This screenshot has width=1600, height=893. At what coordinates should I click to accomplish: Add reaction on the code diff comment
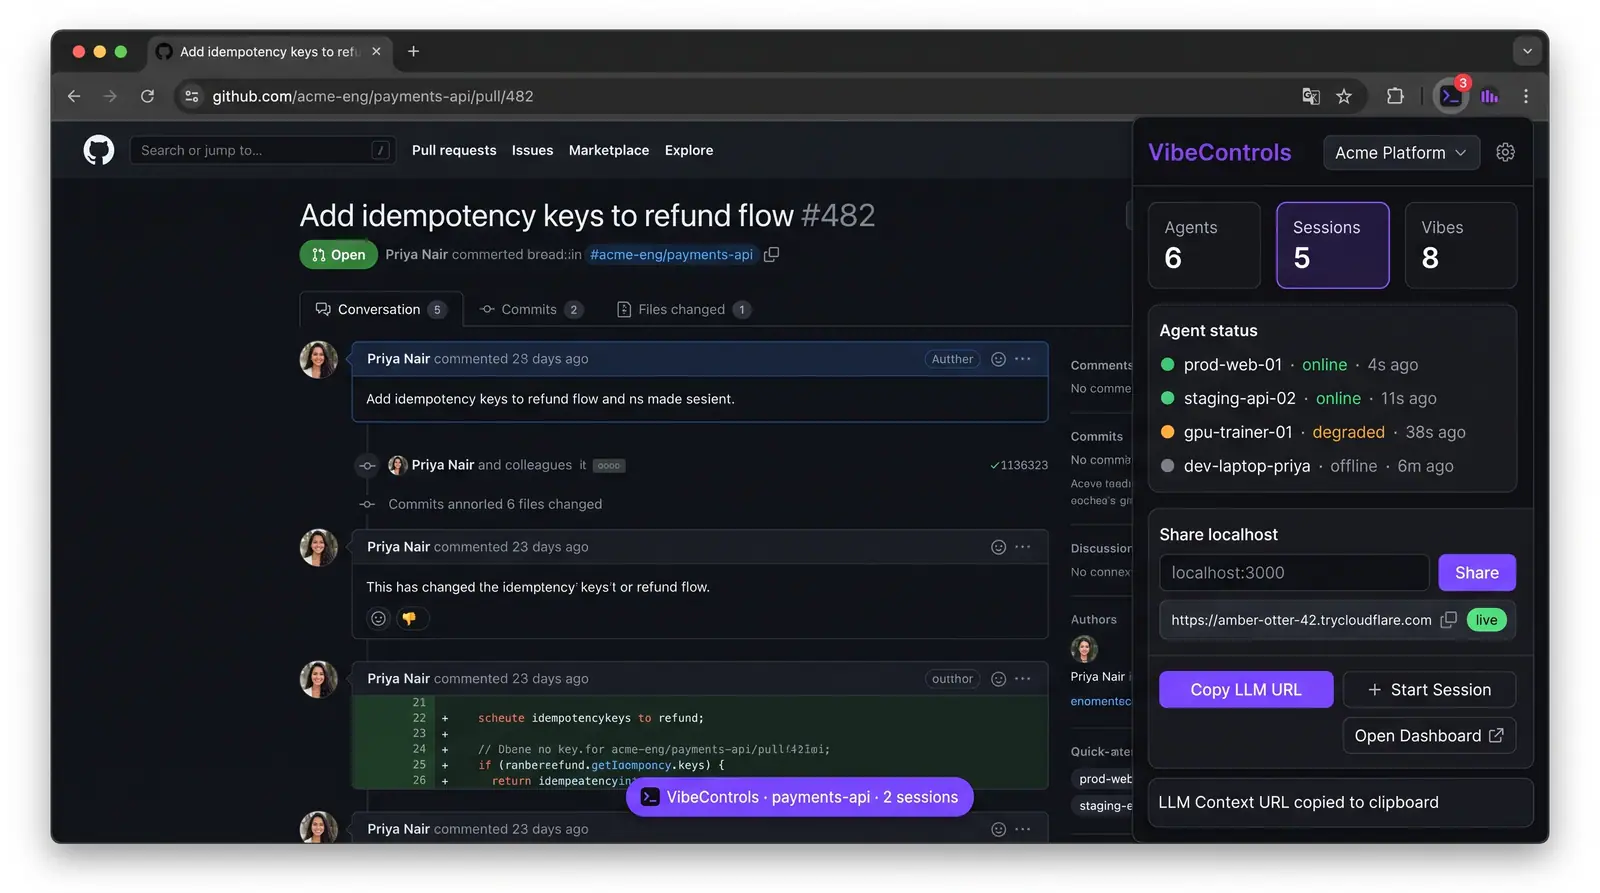pyautogui.click(x=998, y=679)
